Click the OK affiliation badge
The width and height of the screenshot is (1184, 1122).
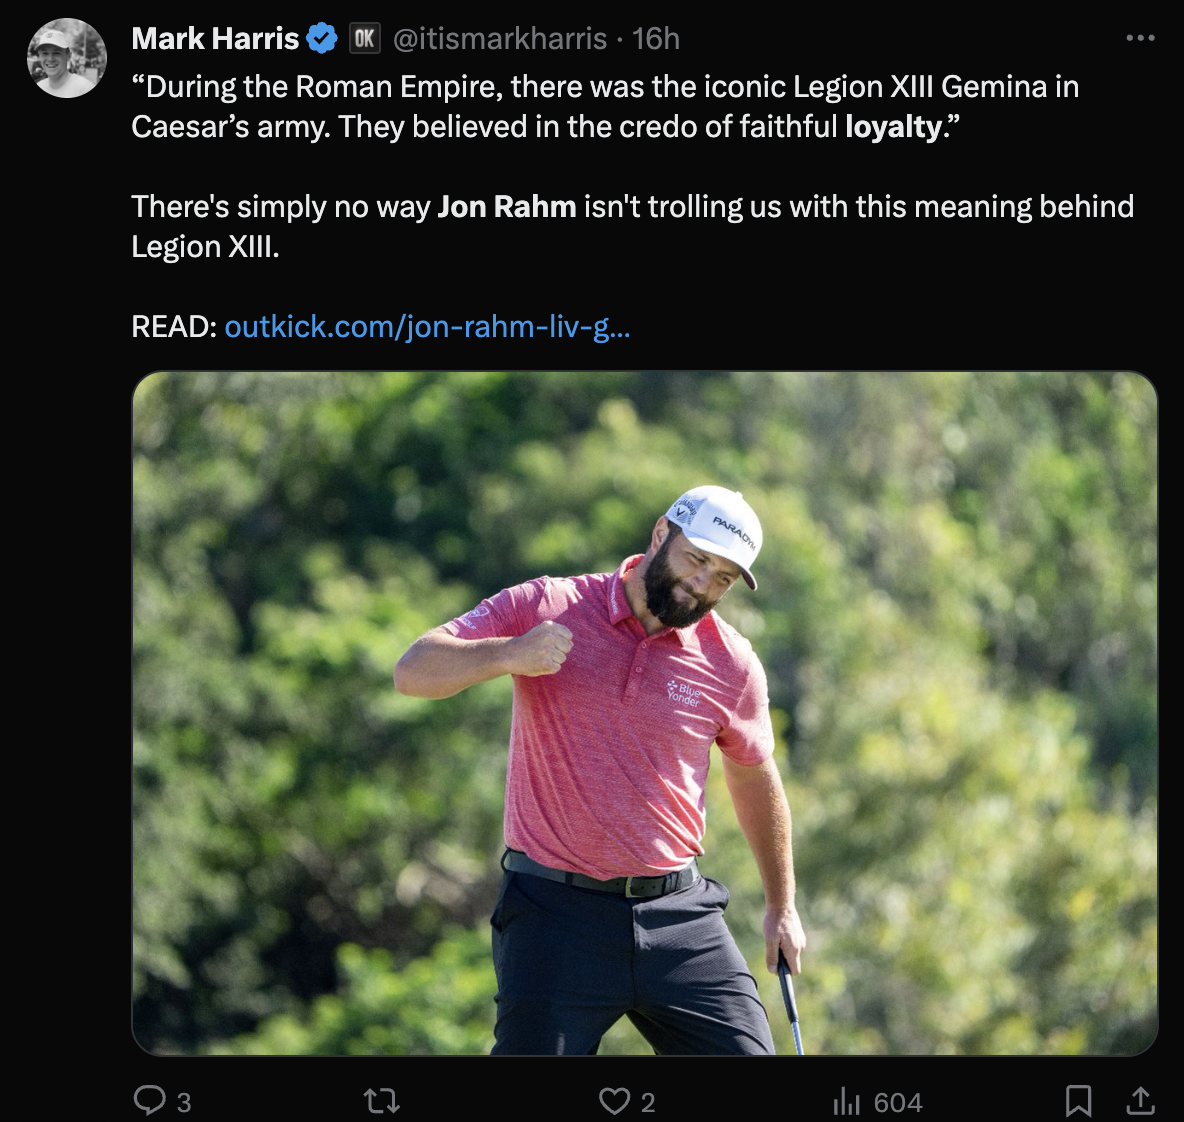[365, 39]
